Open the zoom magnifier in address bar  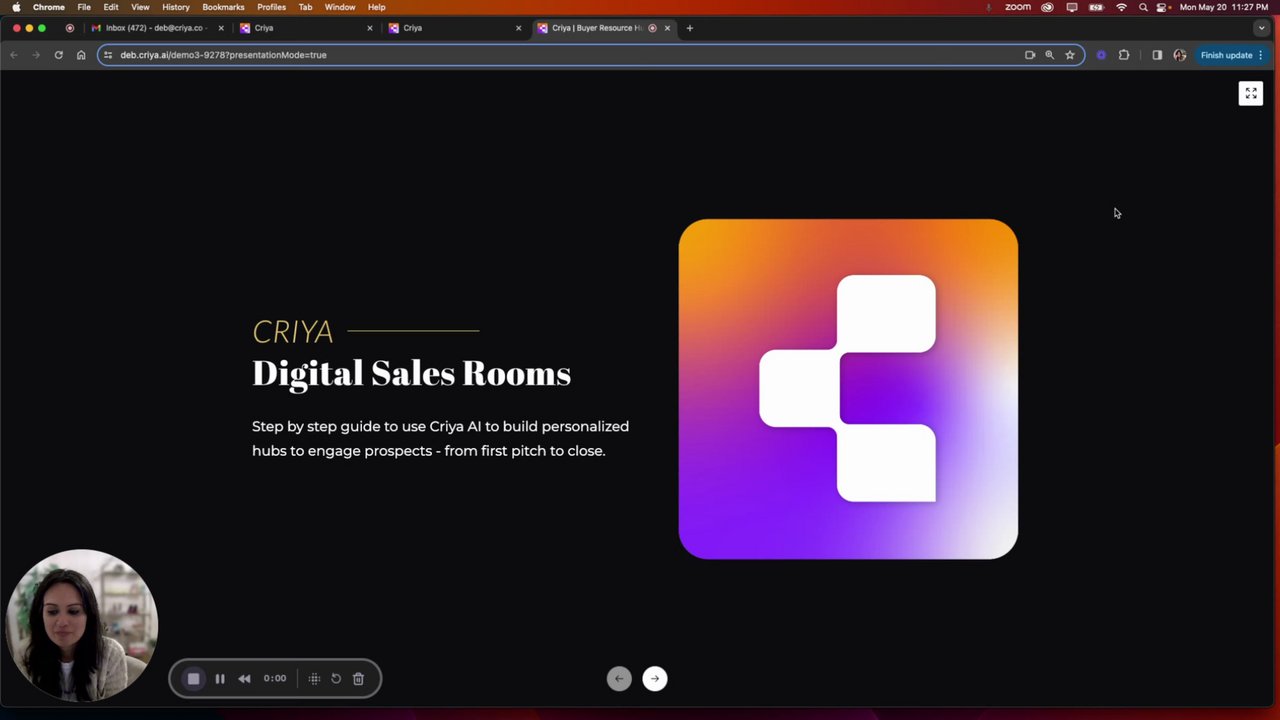coord(1049,55)
